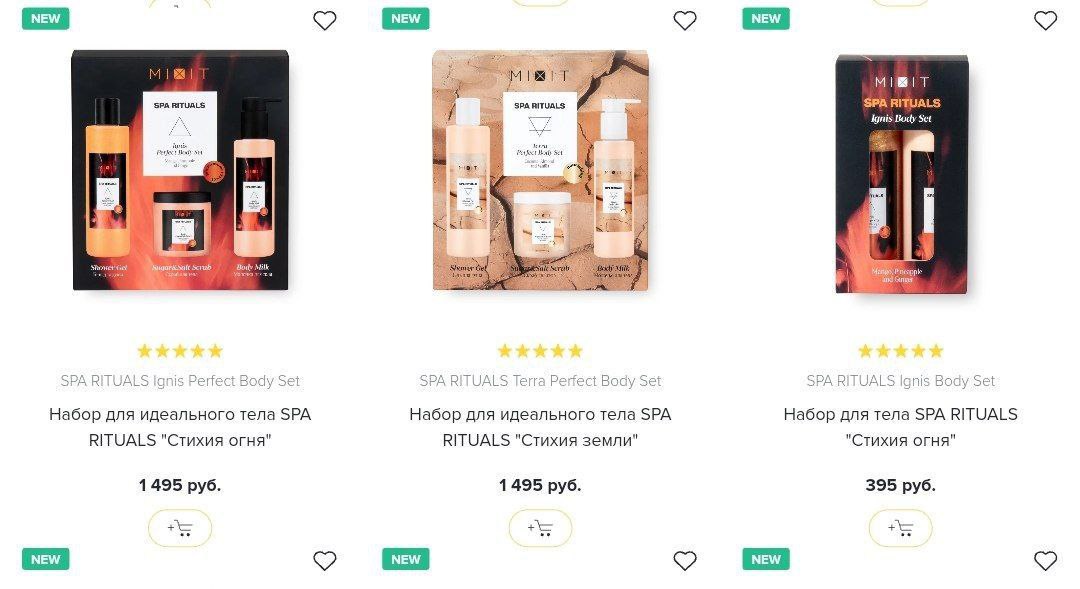Click NEW badge above Ignis Body Set
1080x589 pixels.
point(766,19)
